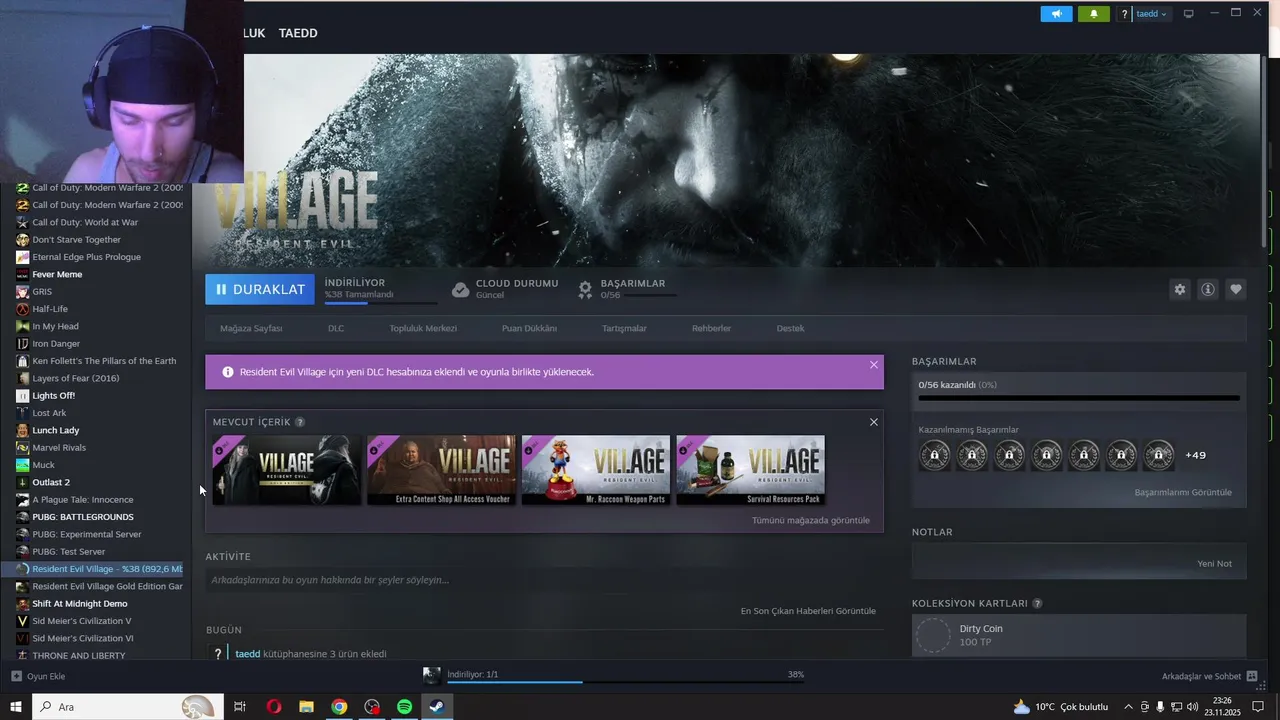Dismiss the purple DLC notification banner

pos(874,365)
